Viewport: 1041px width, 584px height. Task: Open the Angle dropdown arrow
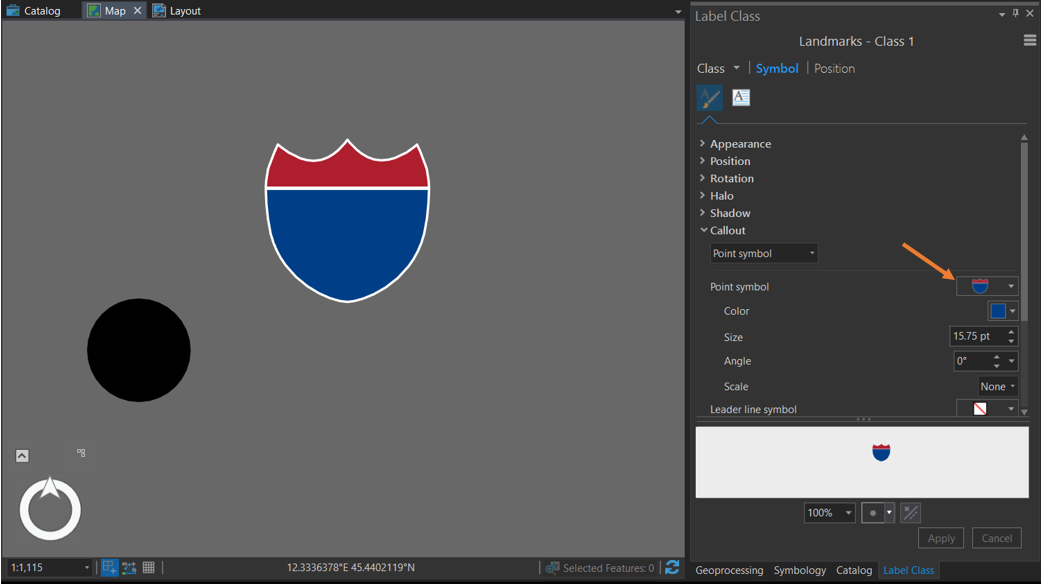coord(1012,361)
